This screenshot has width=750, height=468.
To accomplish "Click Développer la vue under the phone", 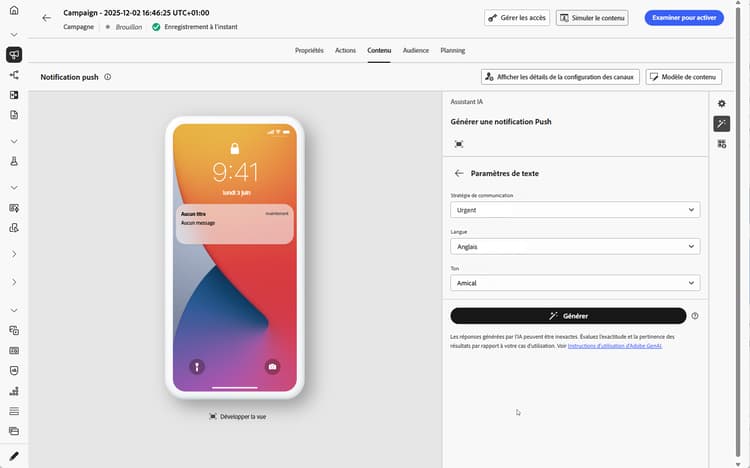I will point(238,416).
